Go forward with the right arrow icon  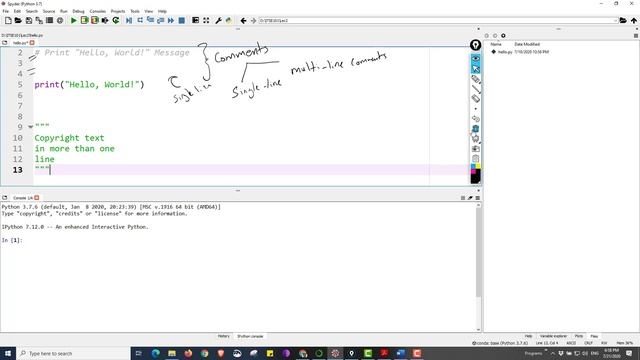(253, 20)
